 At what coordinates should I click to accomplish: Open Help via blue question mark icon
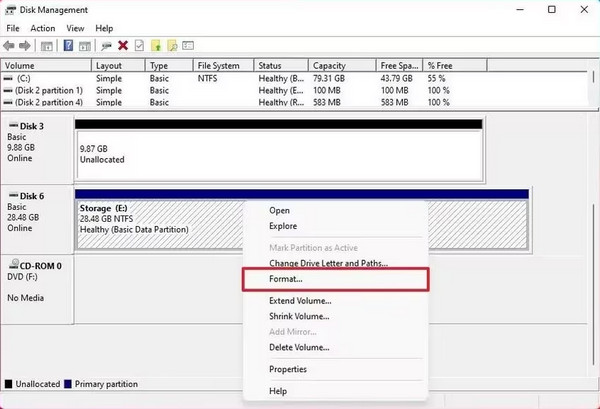(68, 46)
